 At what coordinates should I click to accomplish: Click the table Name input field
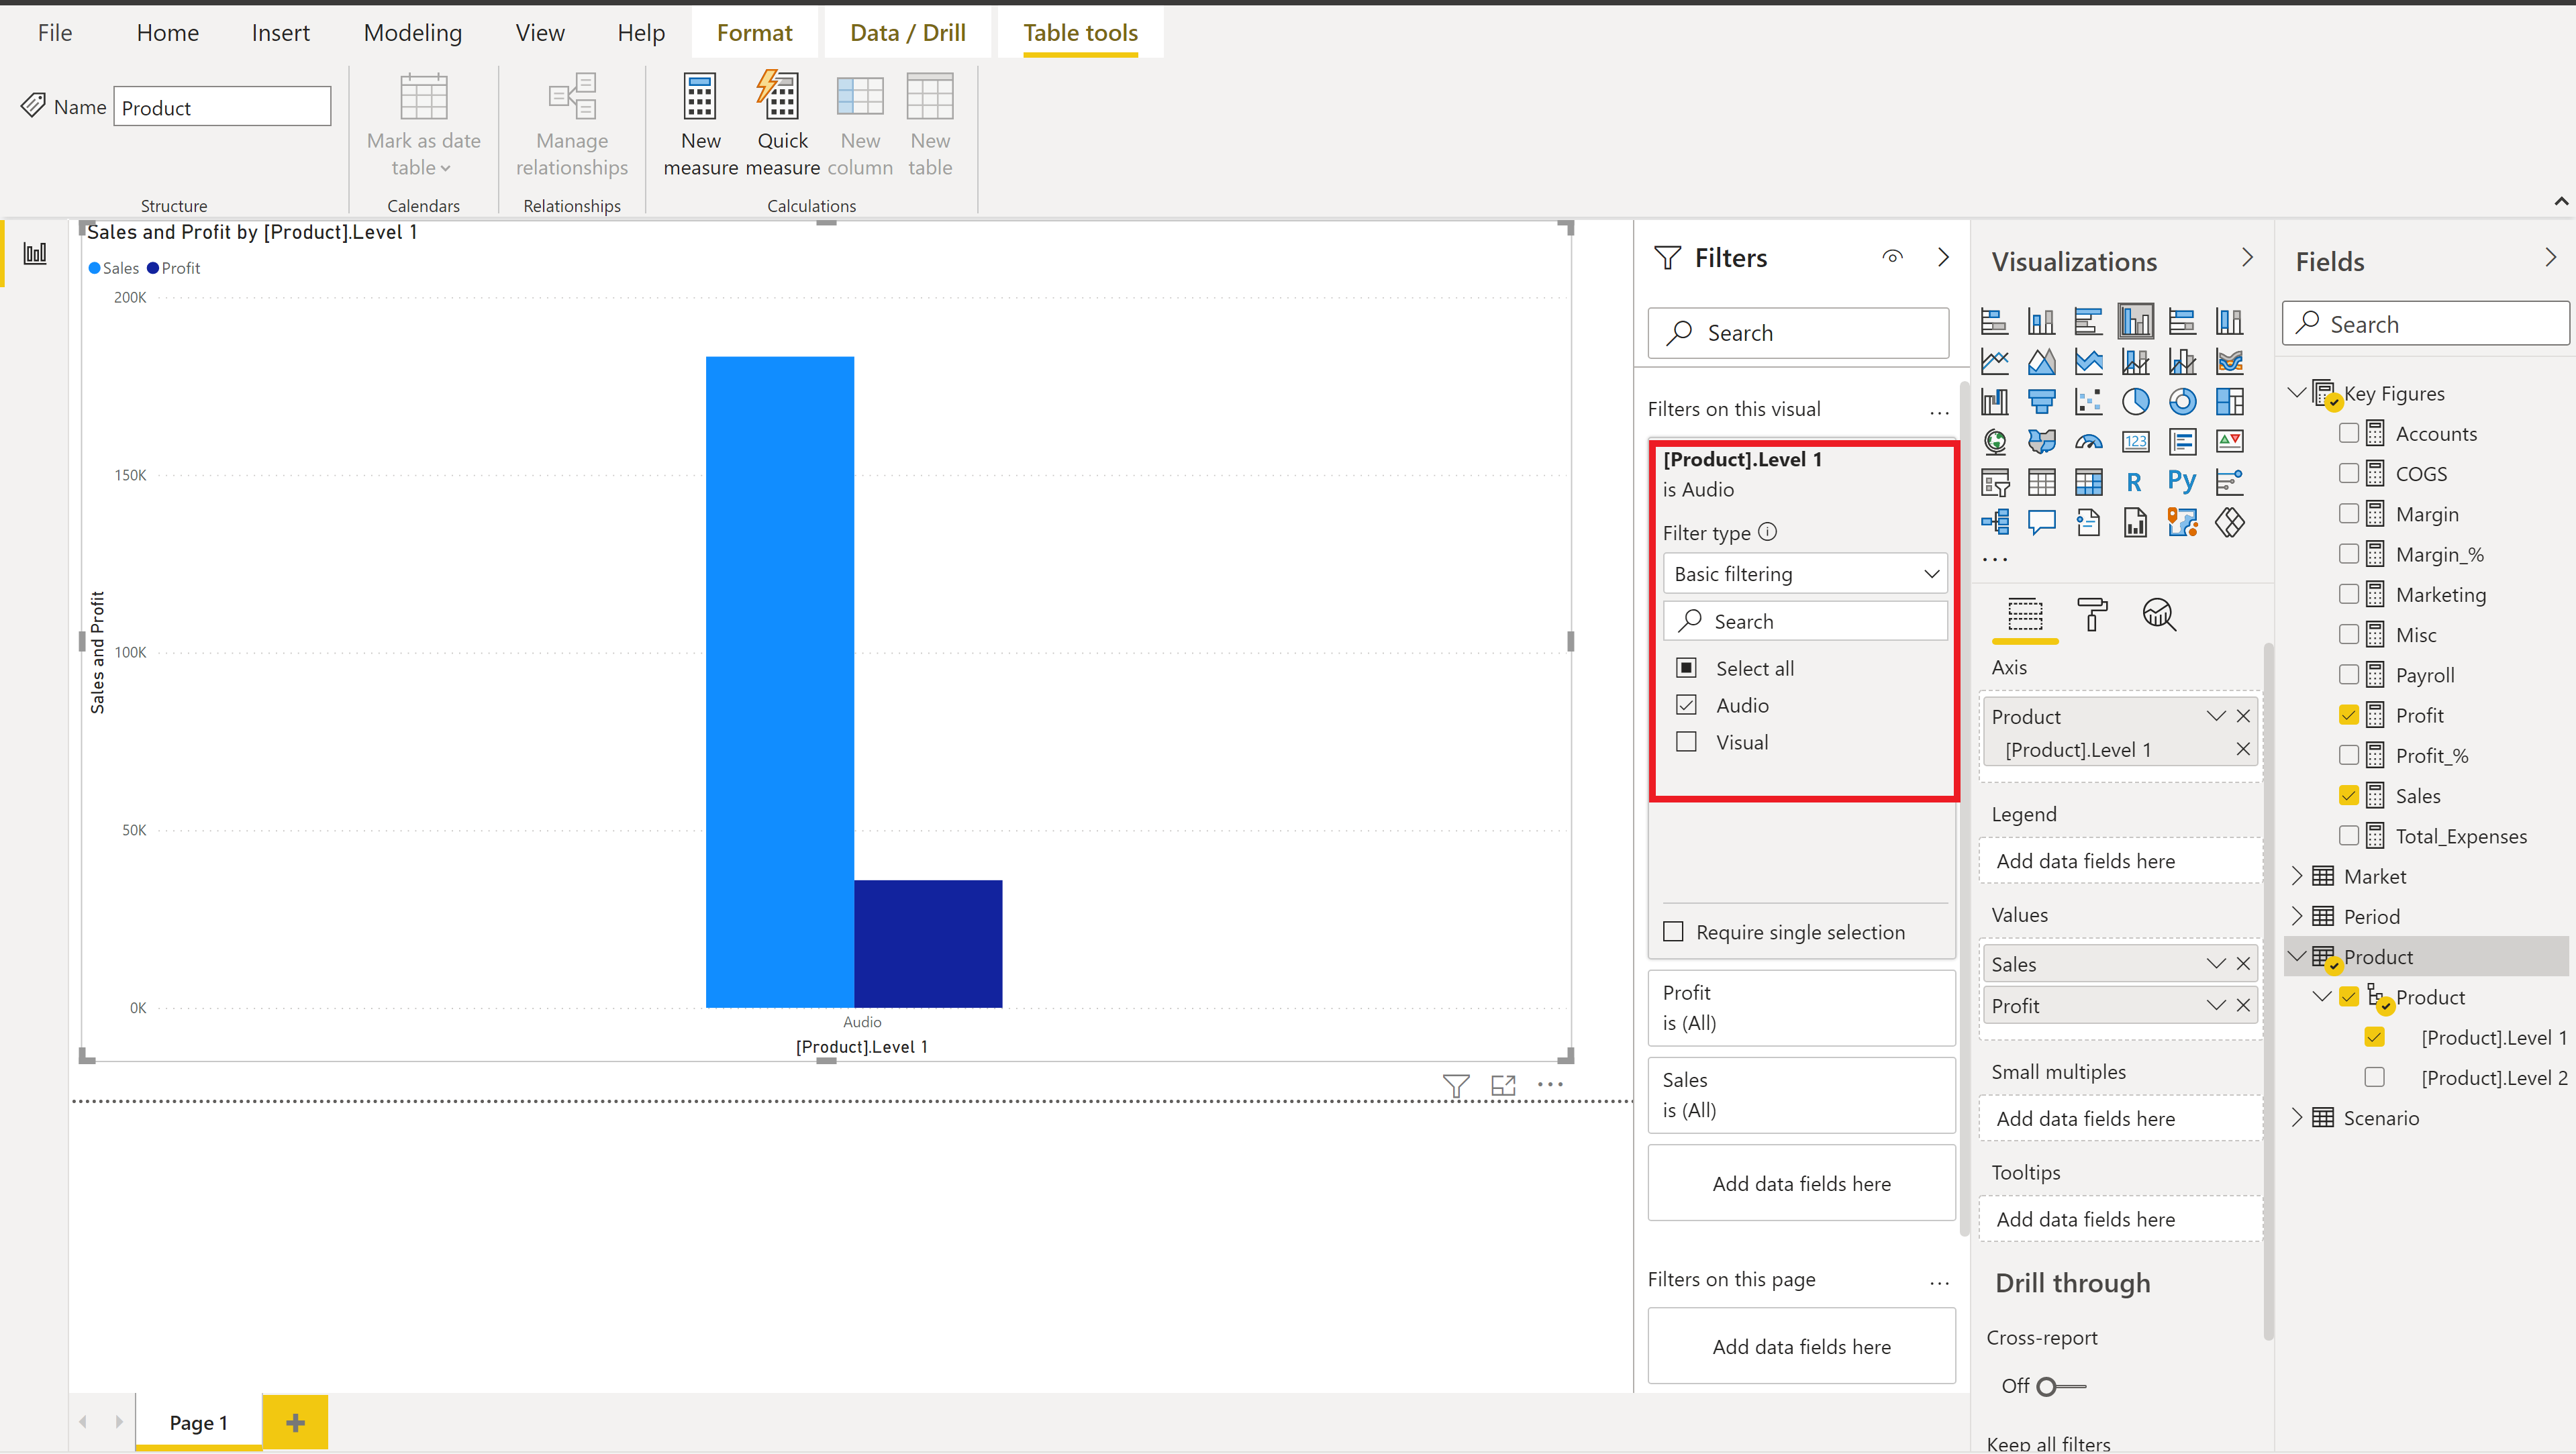click(x=222, y=107)
